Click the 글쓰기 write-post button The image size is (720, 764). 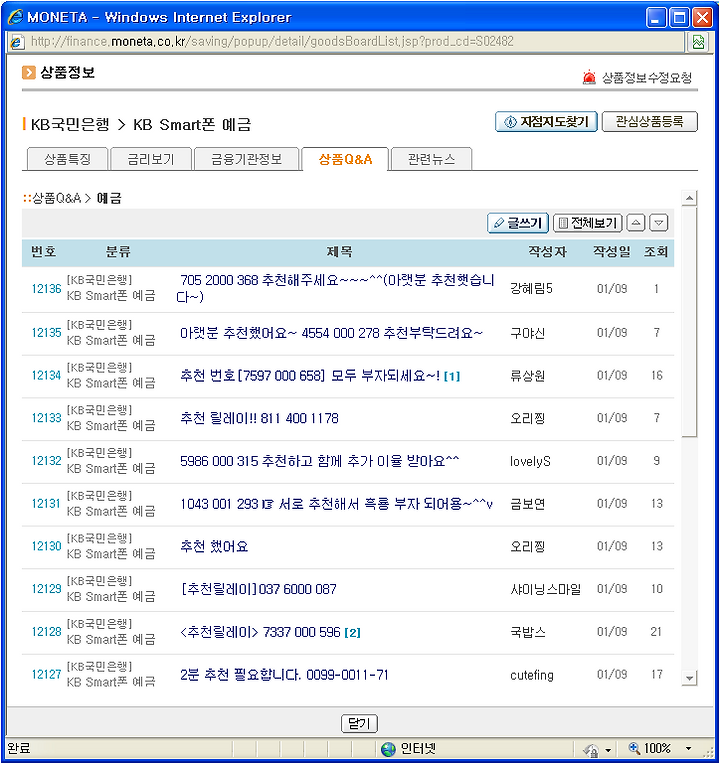[x=518, y=223]
